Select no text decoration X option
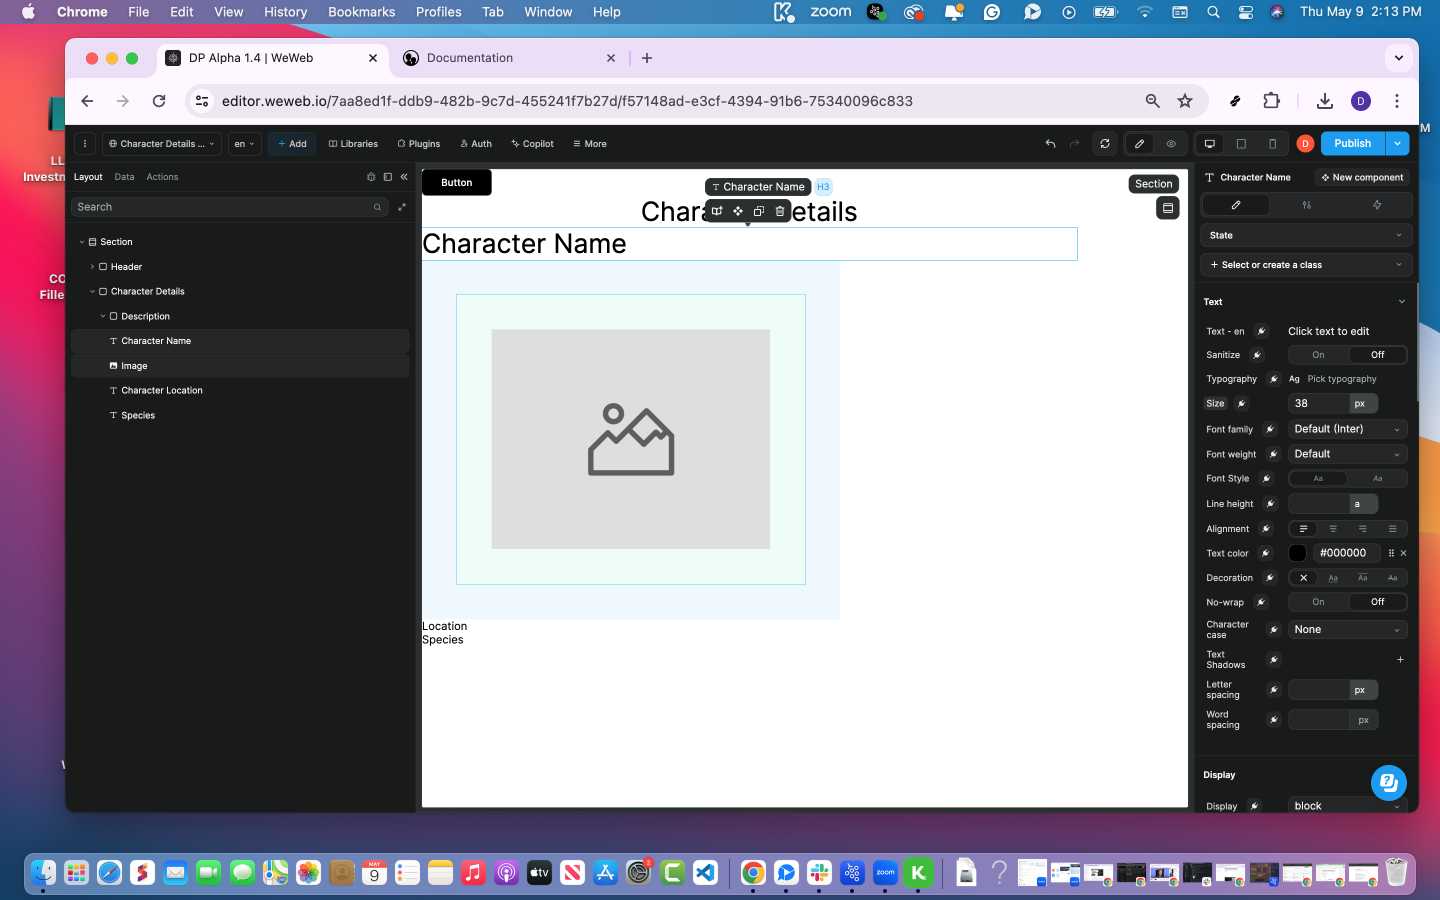This screenshot has width=1440, height=900. point(1303,578)
